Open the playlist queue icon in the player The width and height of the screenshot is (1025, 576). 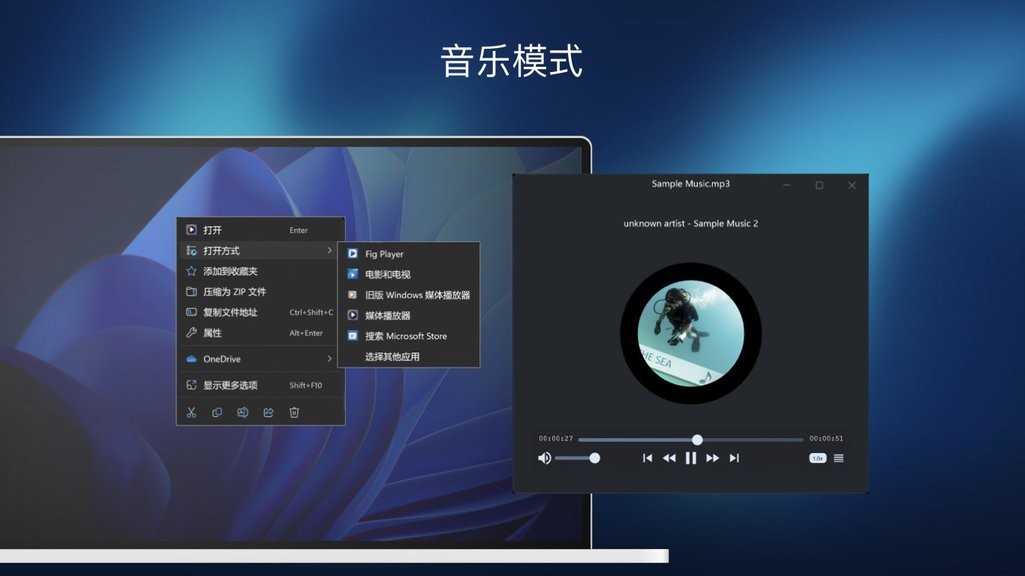pos(840,457)
